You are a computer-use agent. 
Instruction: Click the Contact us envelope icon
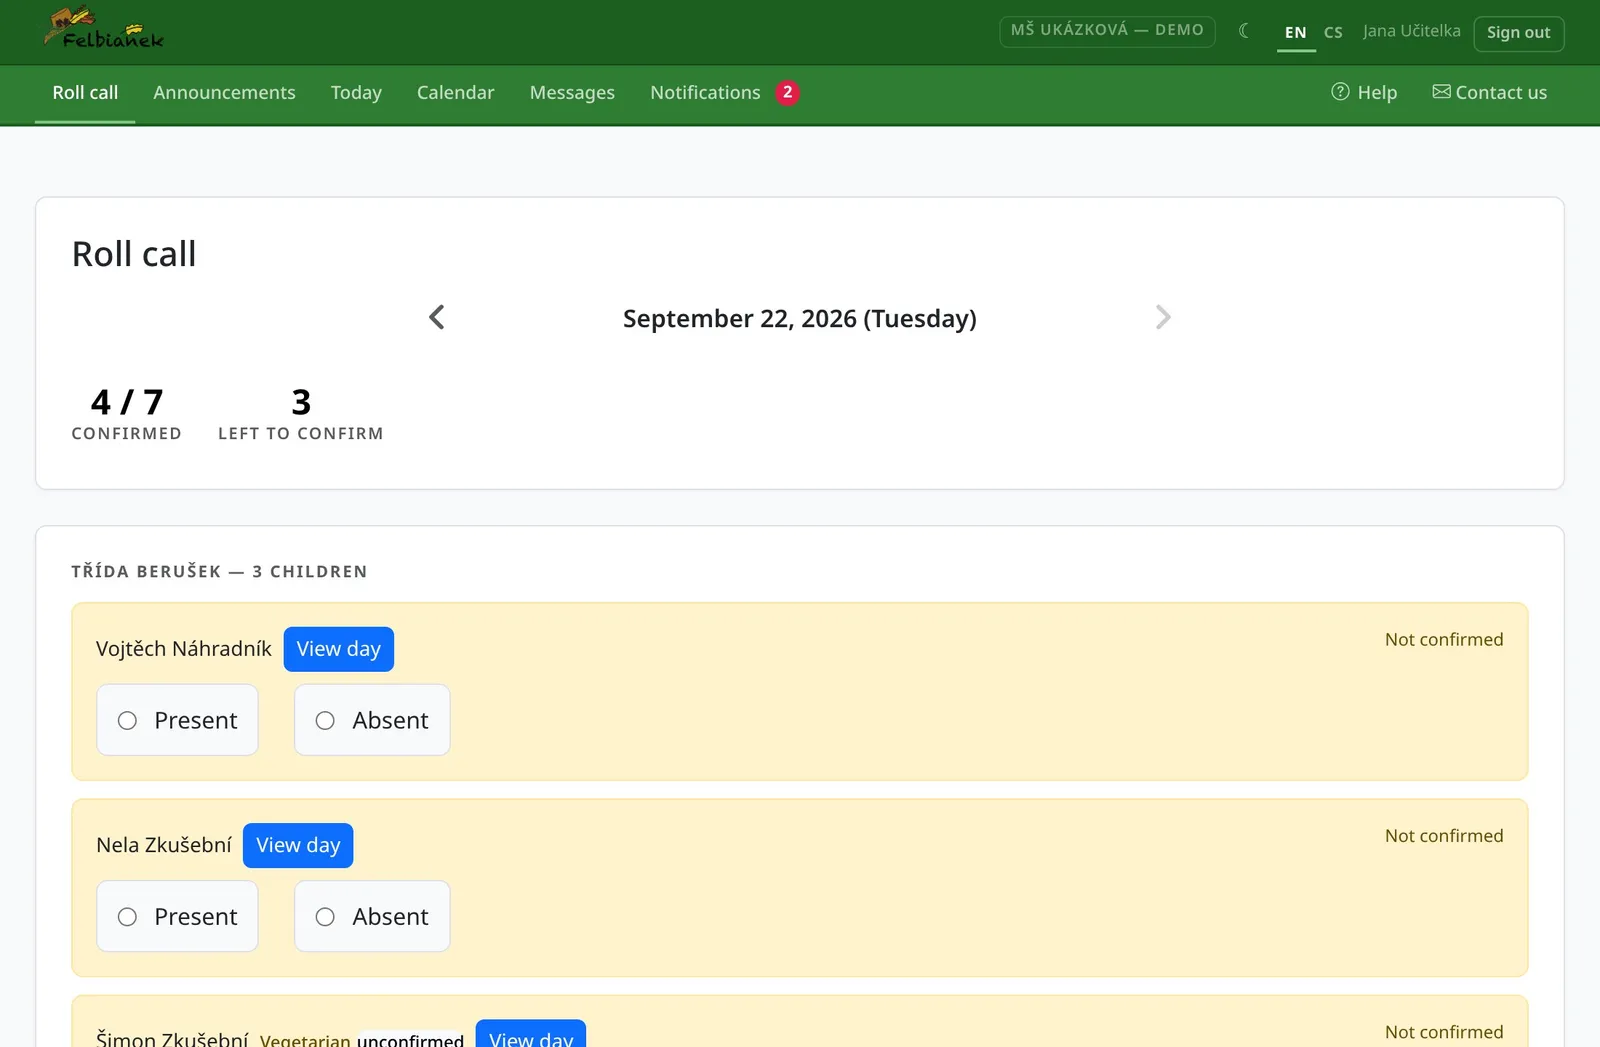click(1441, 92)
